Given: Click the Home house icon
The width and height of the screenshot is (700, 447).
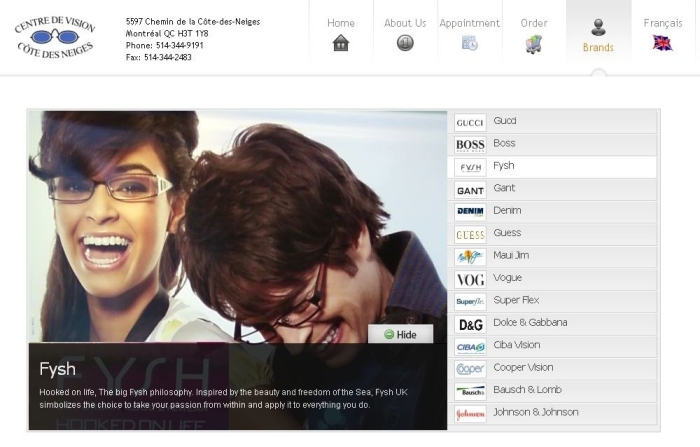Looking at the screenshot, I should [x=341, y=43].
